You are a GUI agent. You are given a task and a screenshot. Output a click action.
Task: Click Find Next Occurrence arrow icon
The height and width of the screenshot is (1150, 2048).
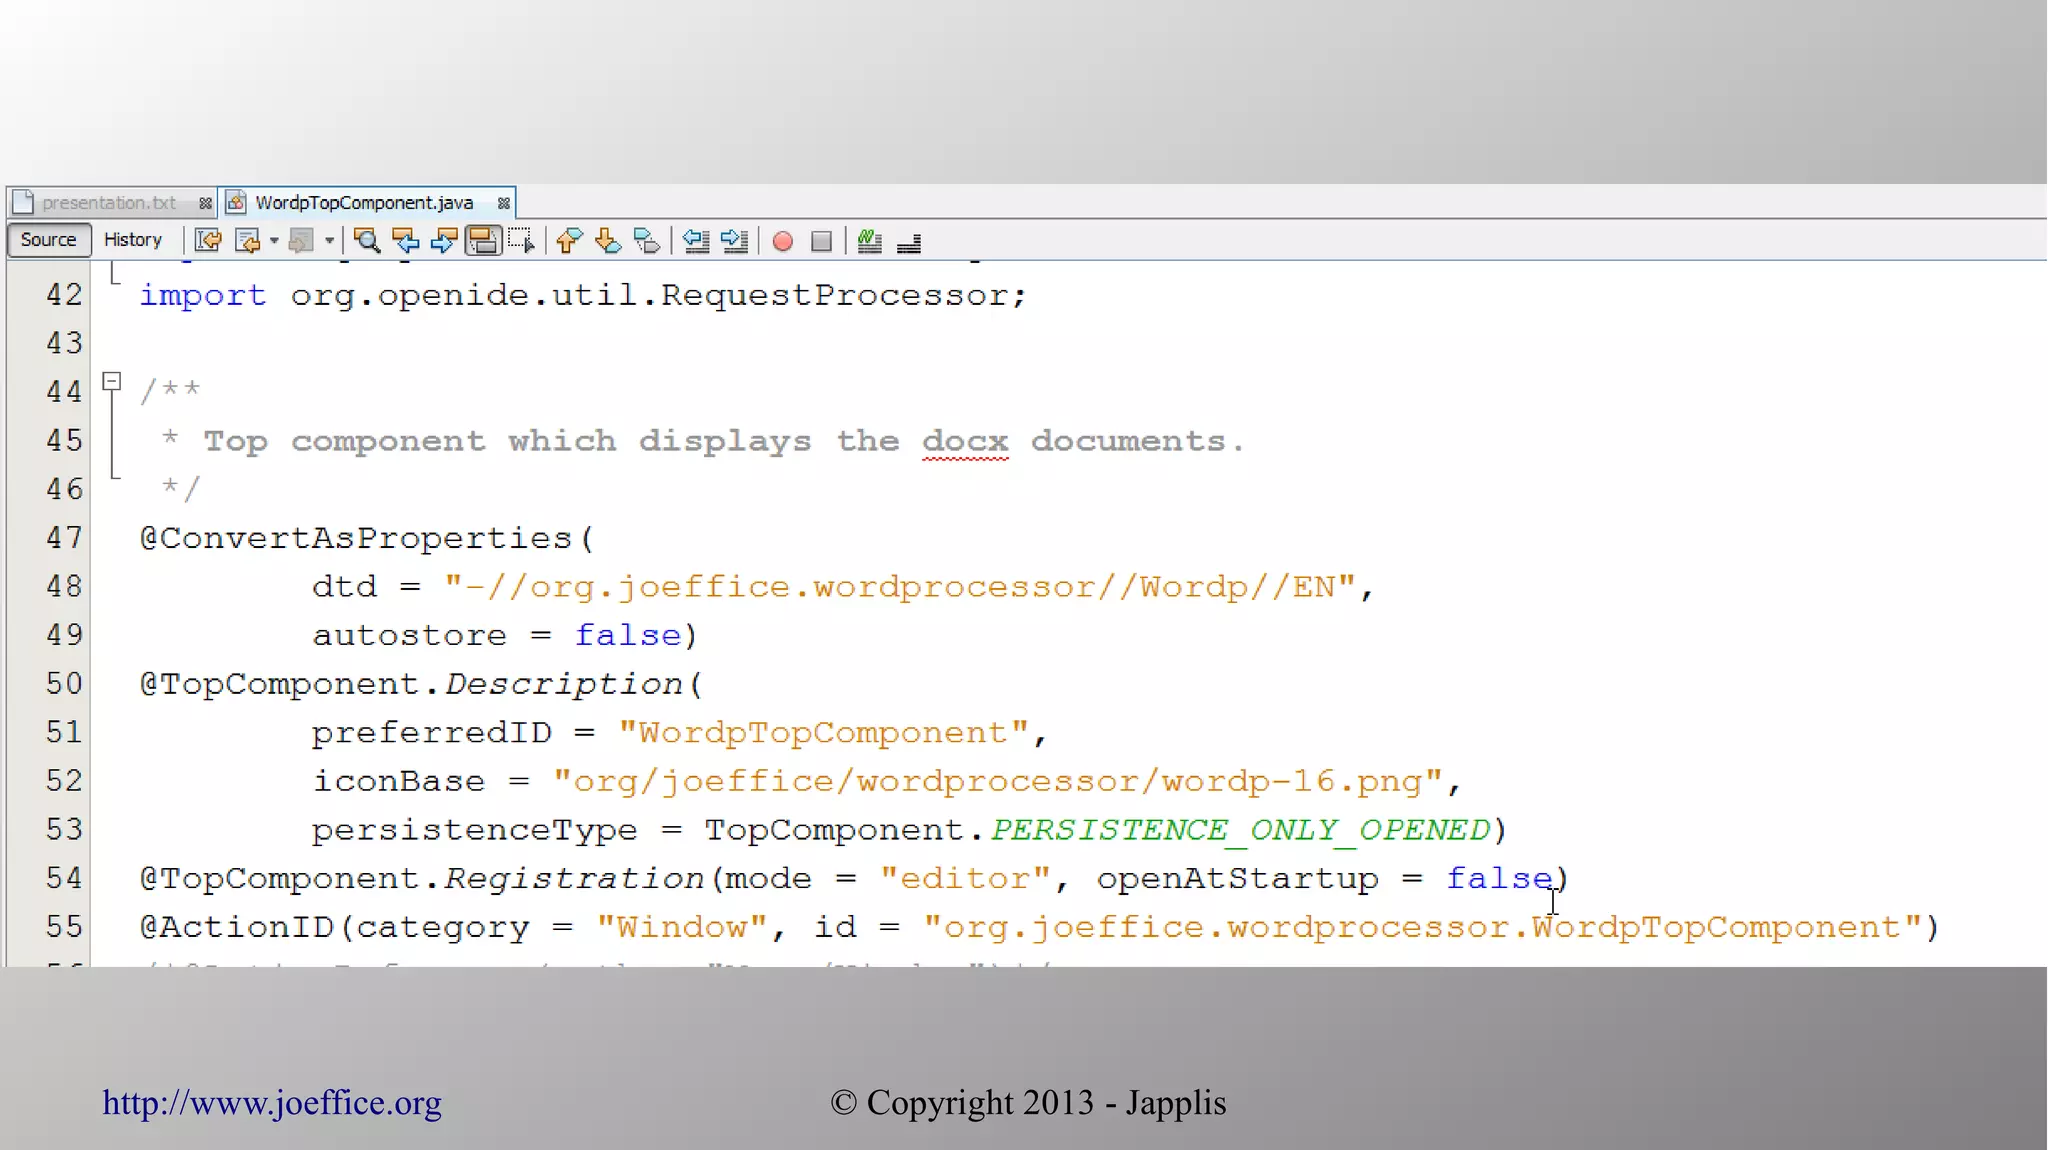pyautogui.click(x=444, y=241)
